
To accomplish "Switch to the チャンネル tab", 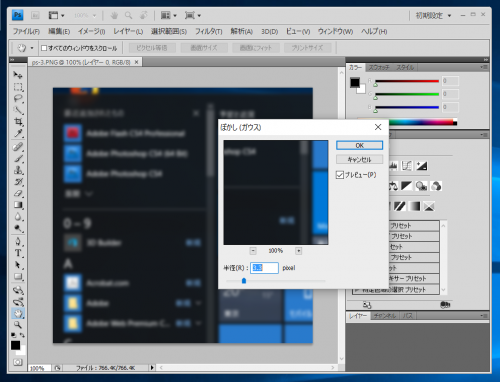I will 385,315.
